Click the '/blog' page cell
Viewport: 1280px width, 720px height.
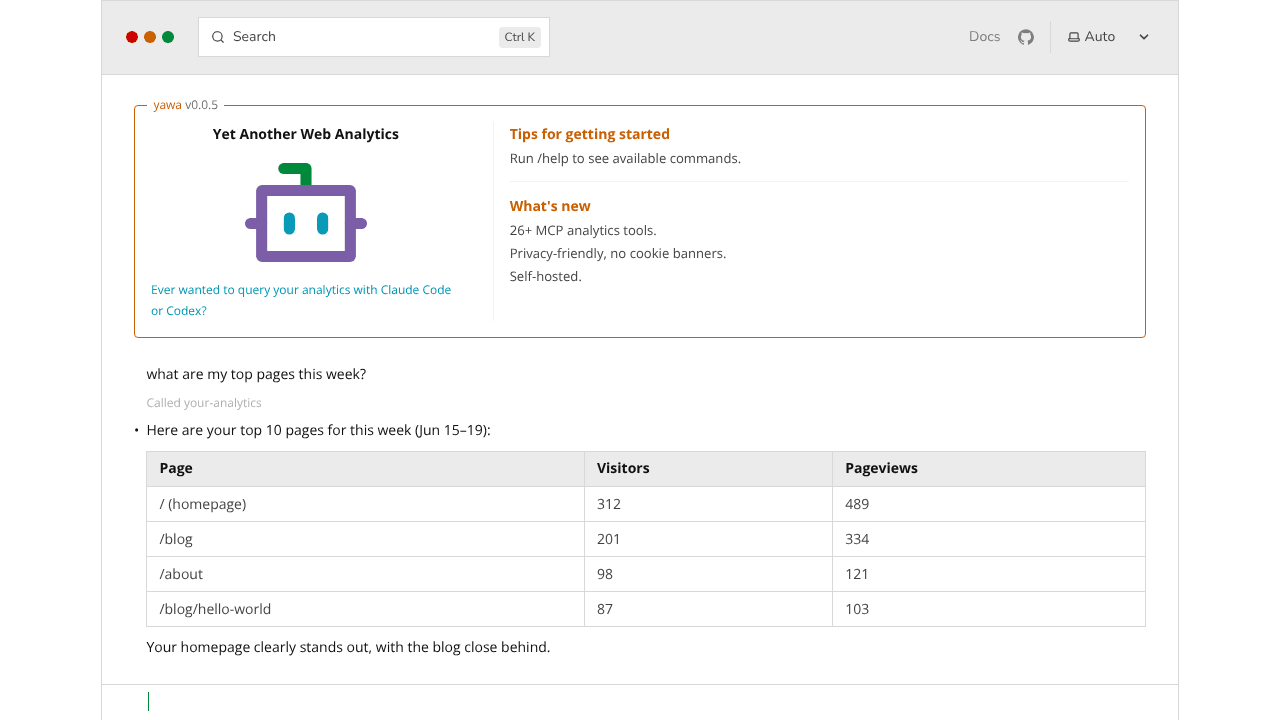click(x=366, y=539)
